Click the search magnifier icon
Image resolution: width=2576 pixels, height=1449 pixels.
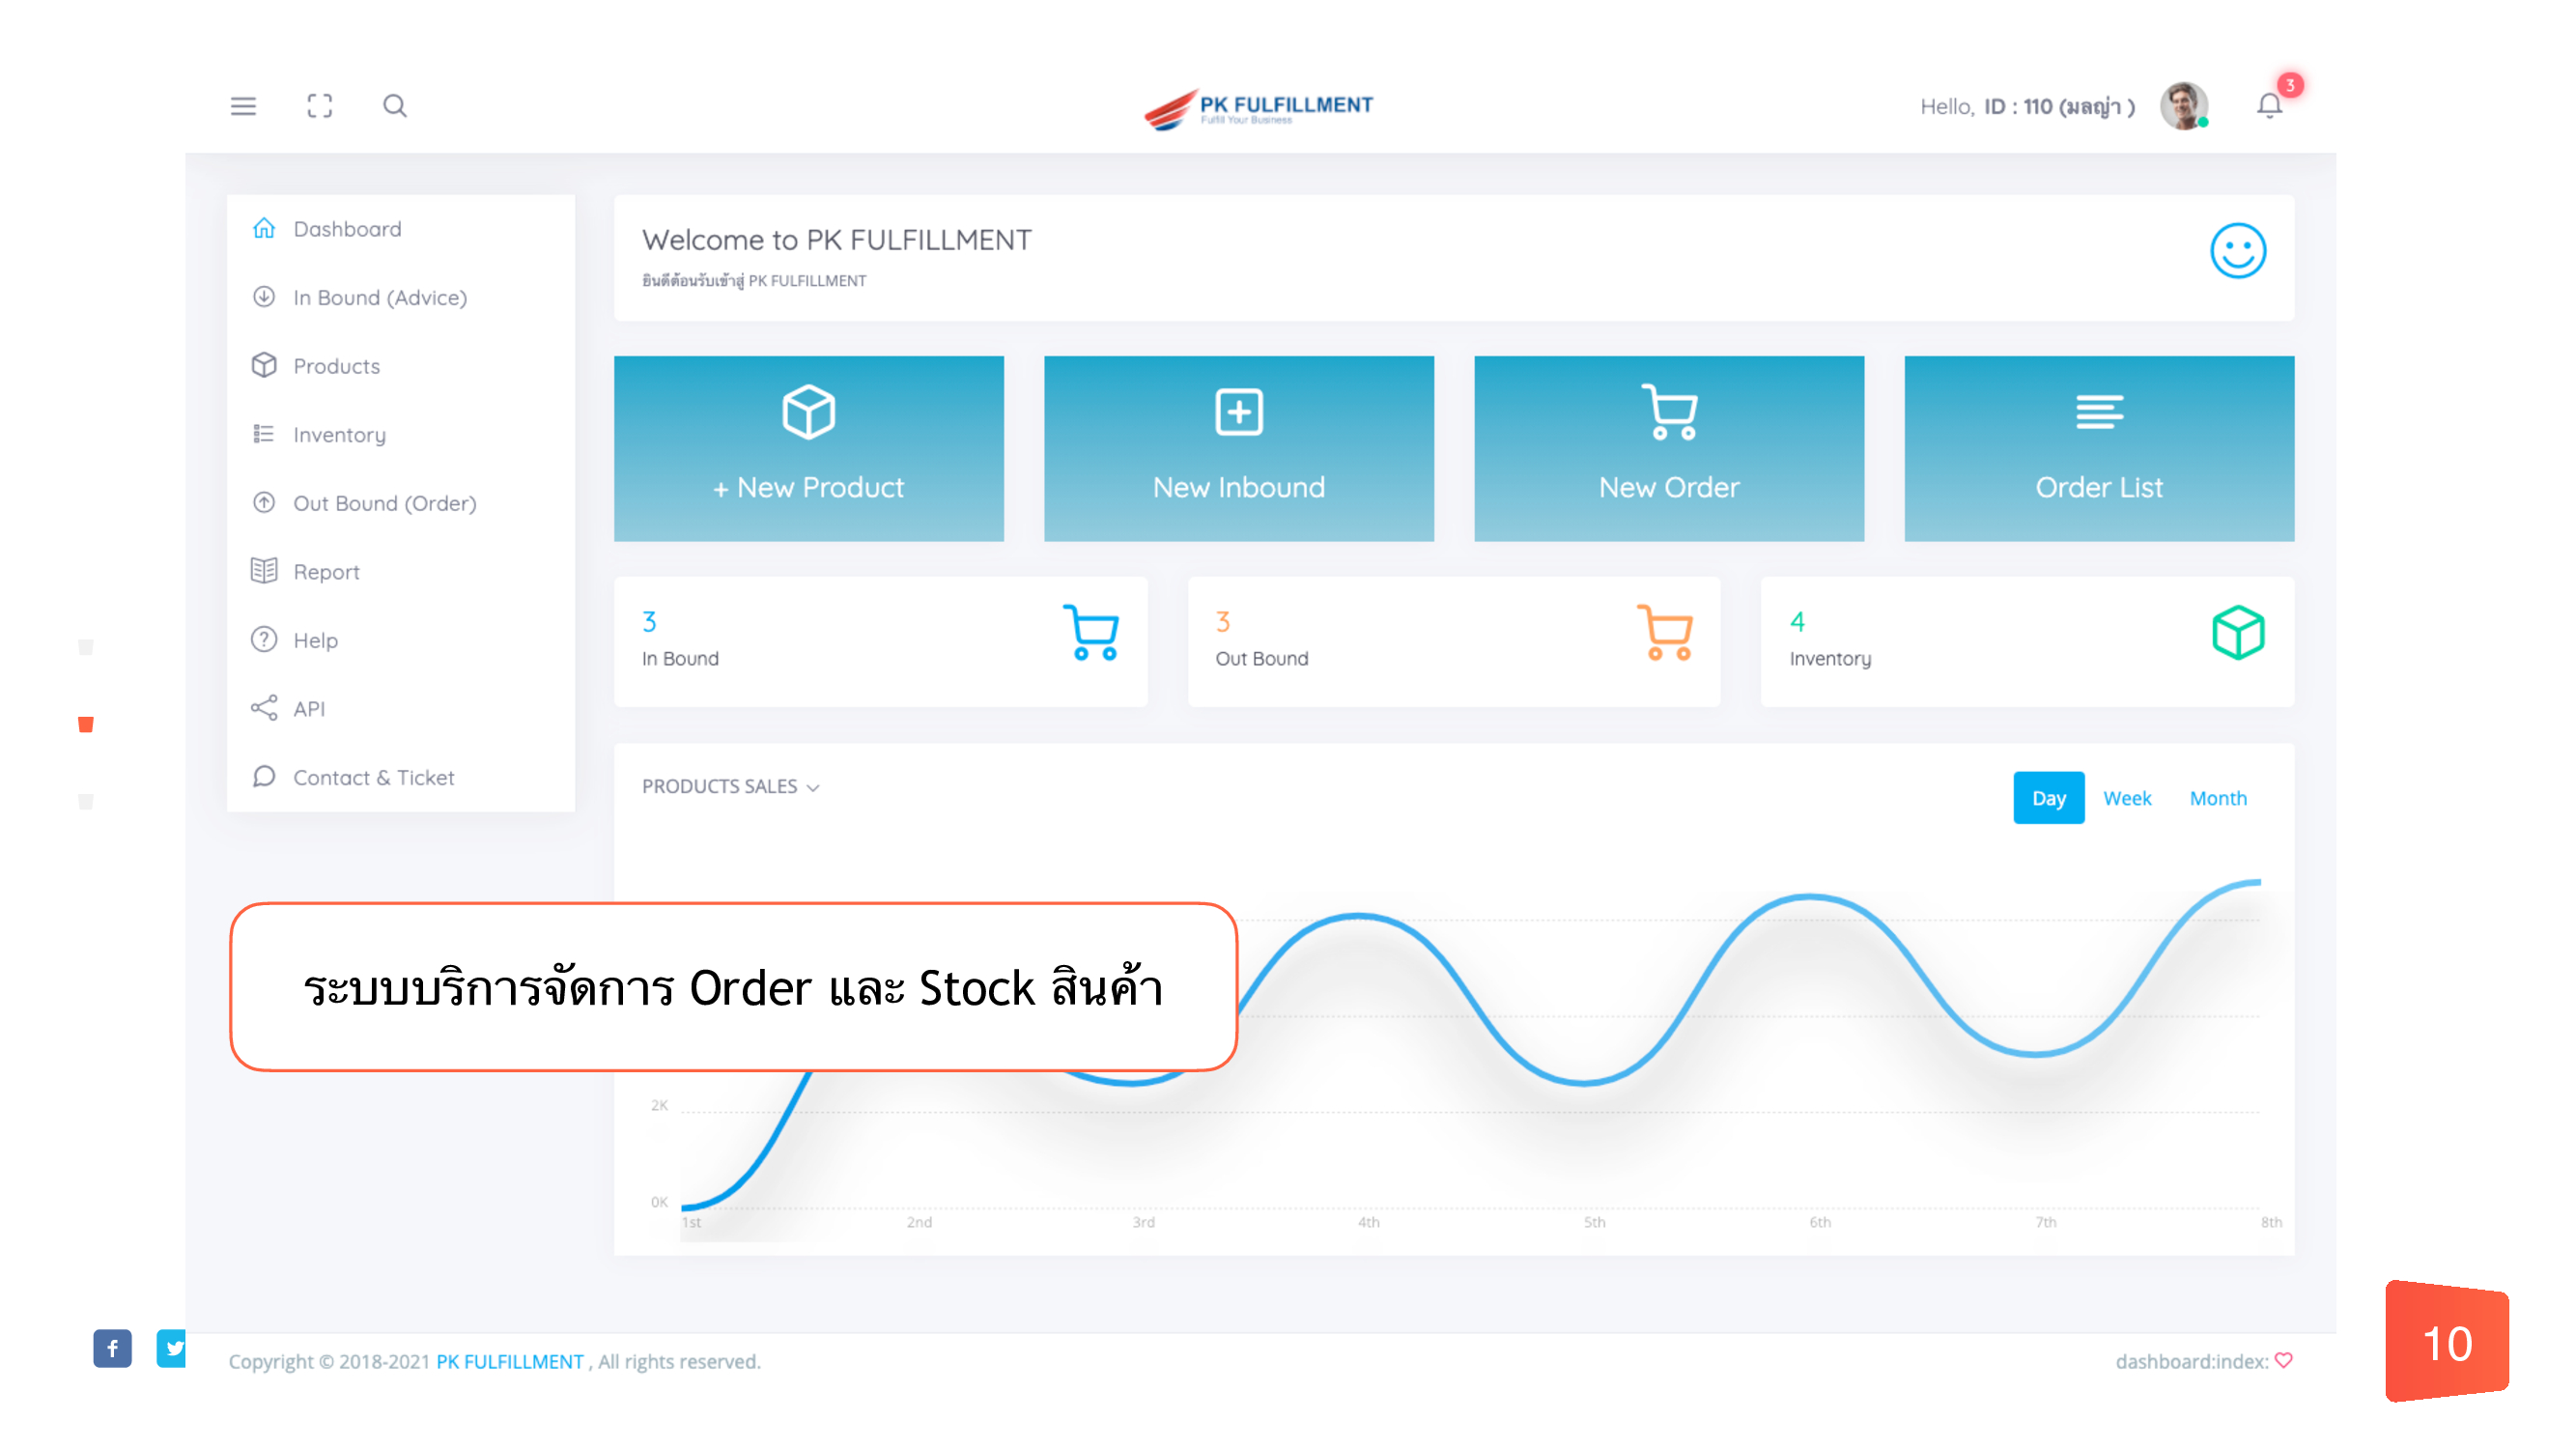click(x=395, y=106)
